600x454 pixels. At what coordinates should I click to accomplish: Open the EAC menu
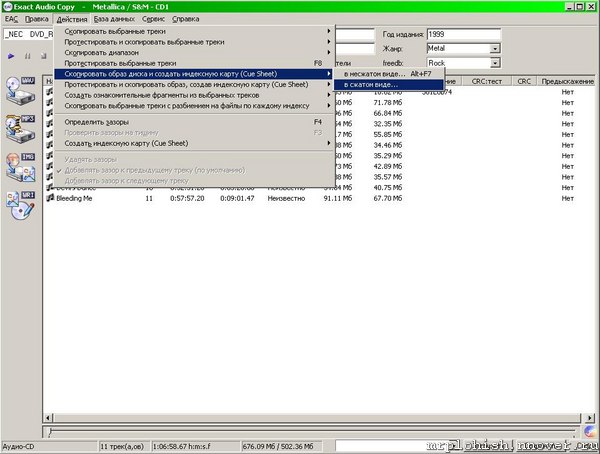coord(11,19)
